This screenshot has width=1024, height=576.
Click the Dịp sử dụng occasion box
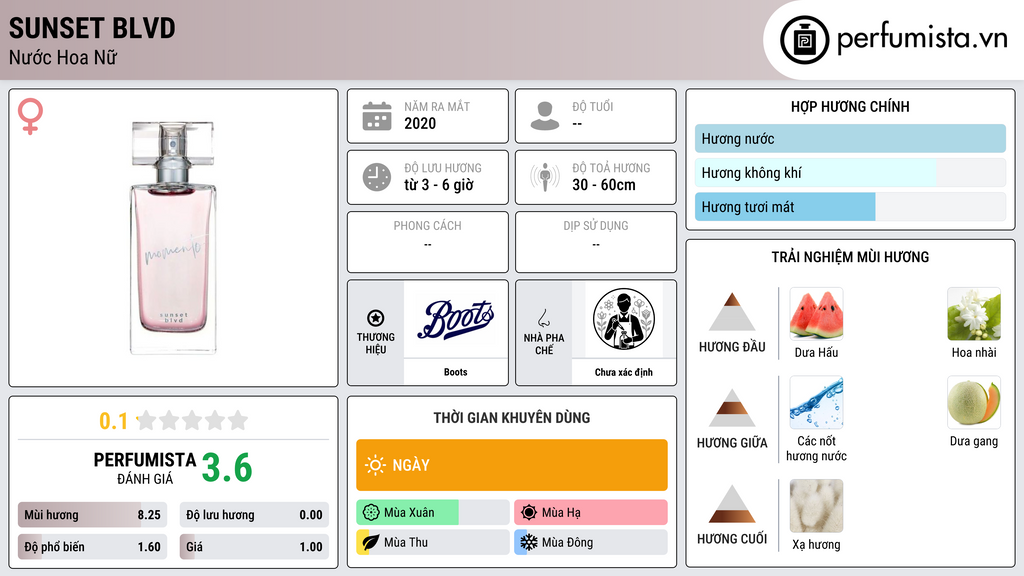coord(596,242)
